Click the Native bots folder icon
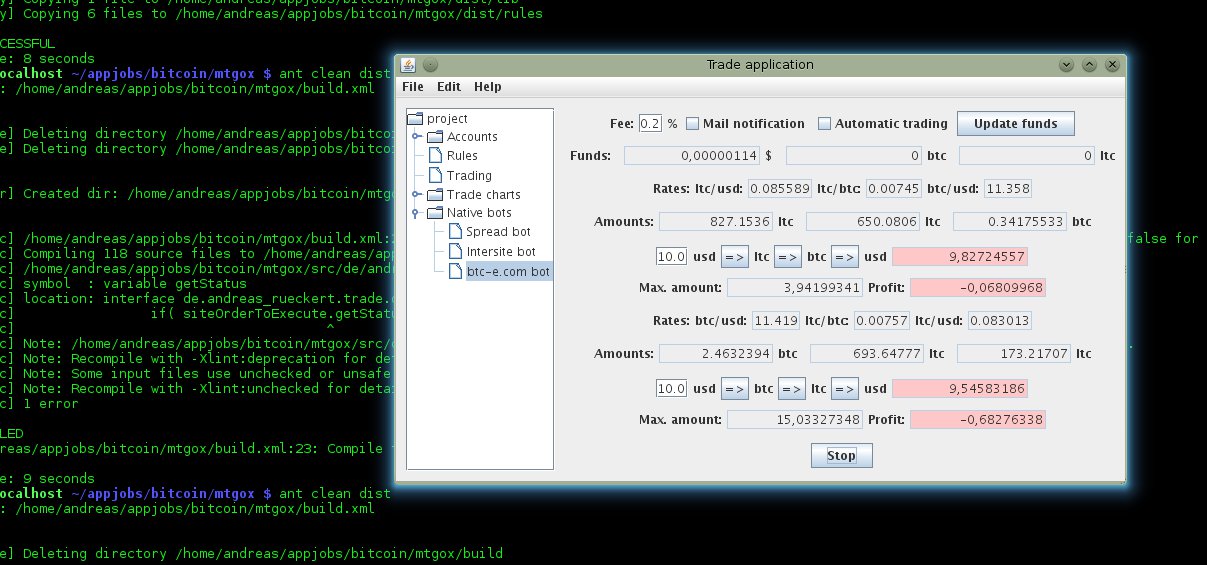 [435, 213]
